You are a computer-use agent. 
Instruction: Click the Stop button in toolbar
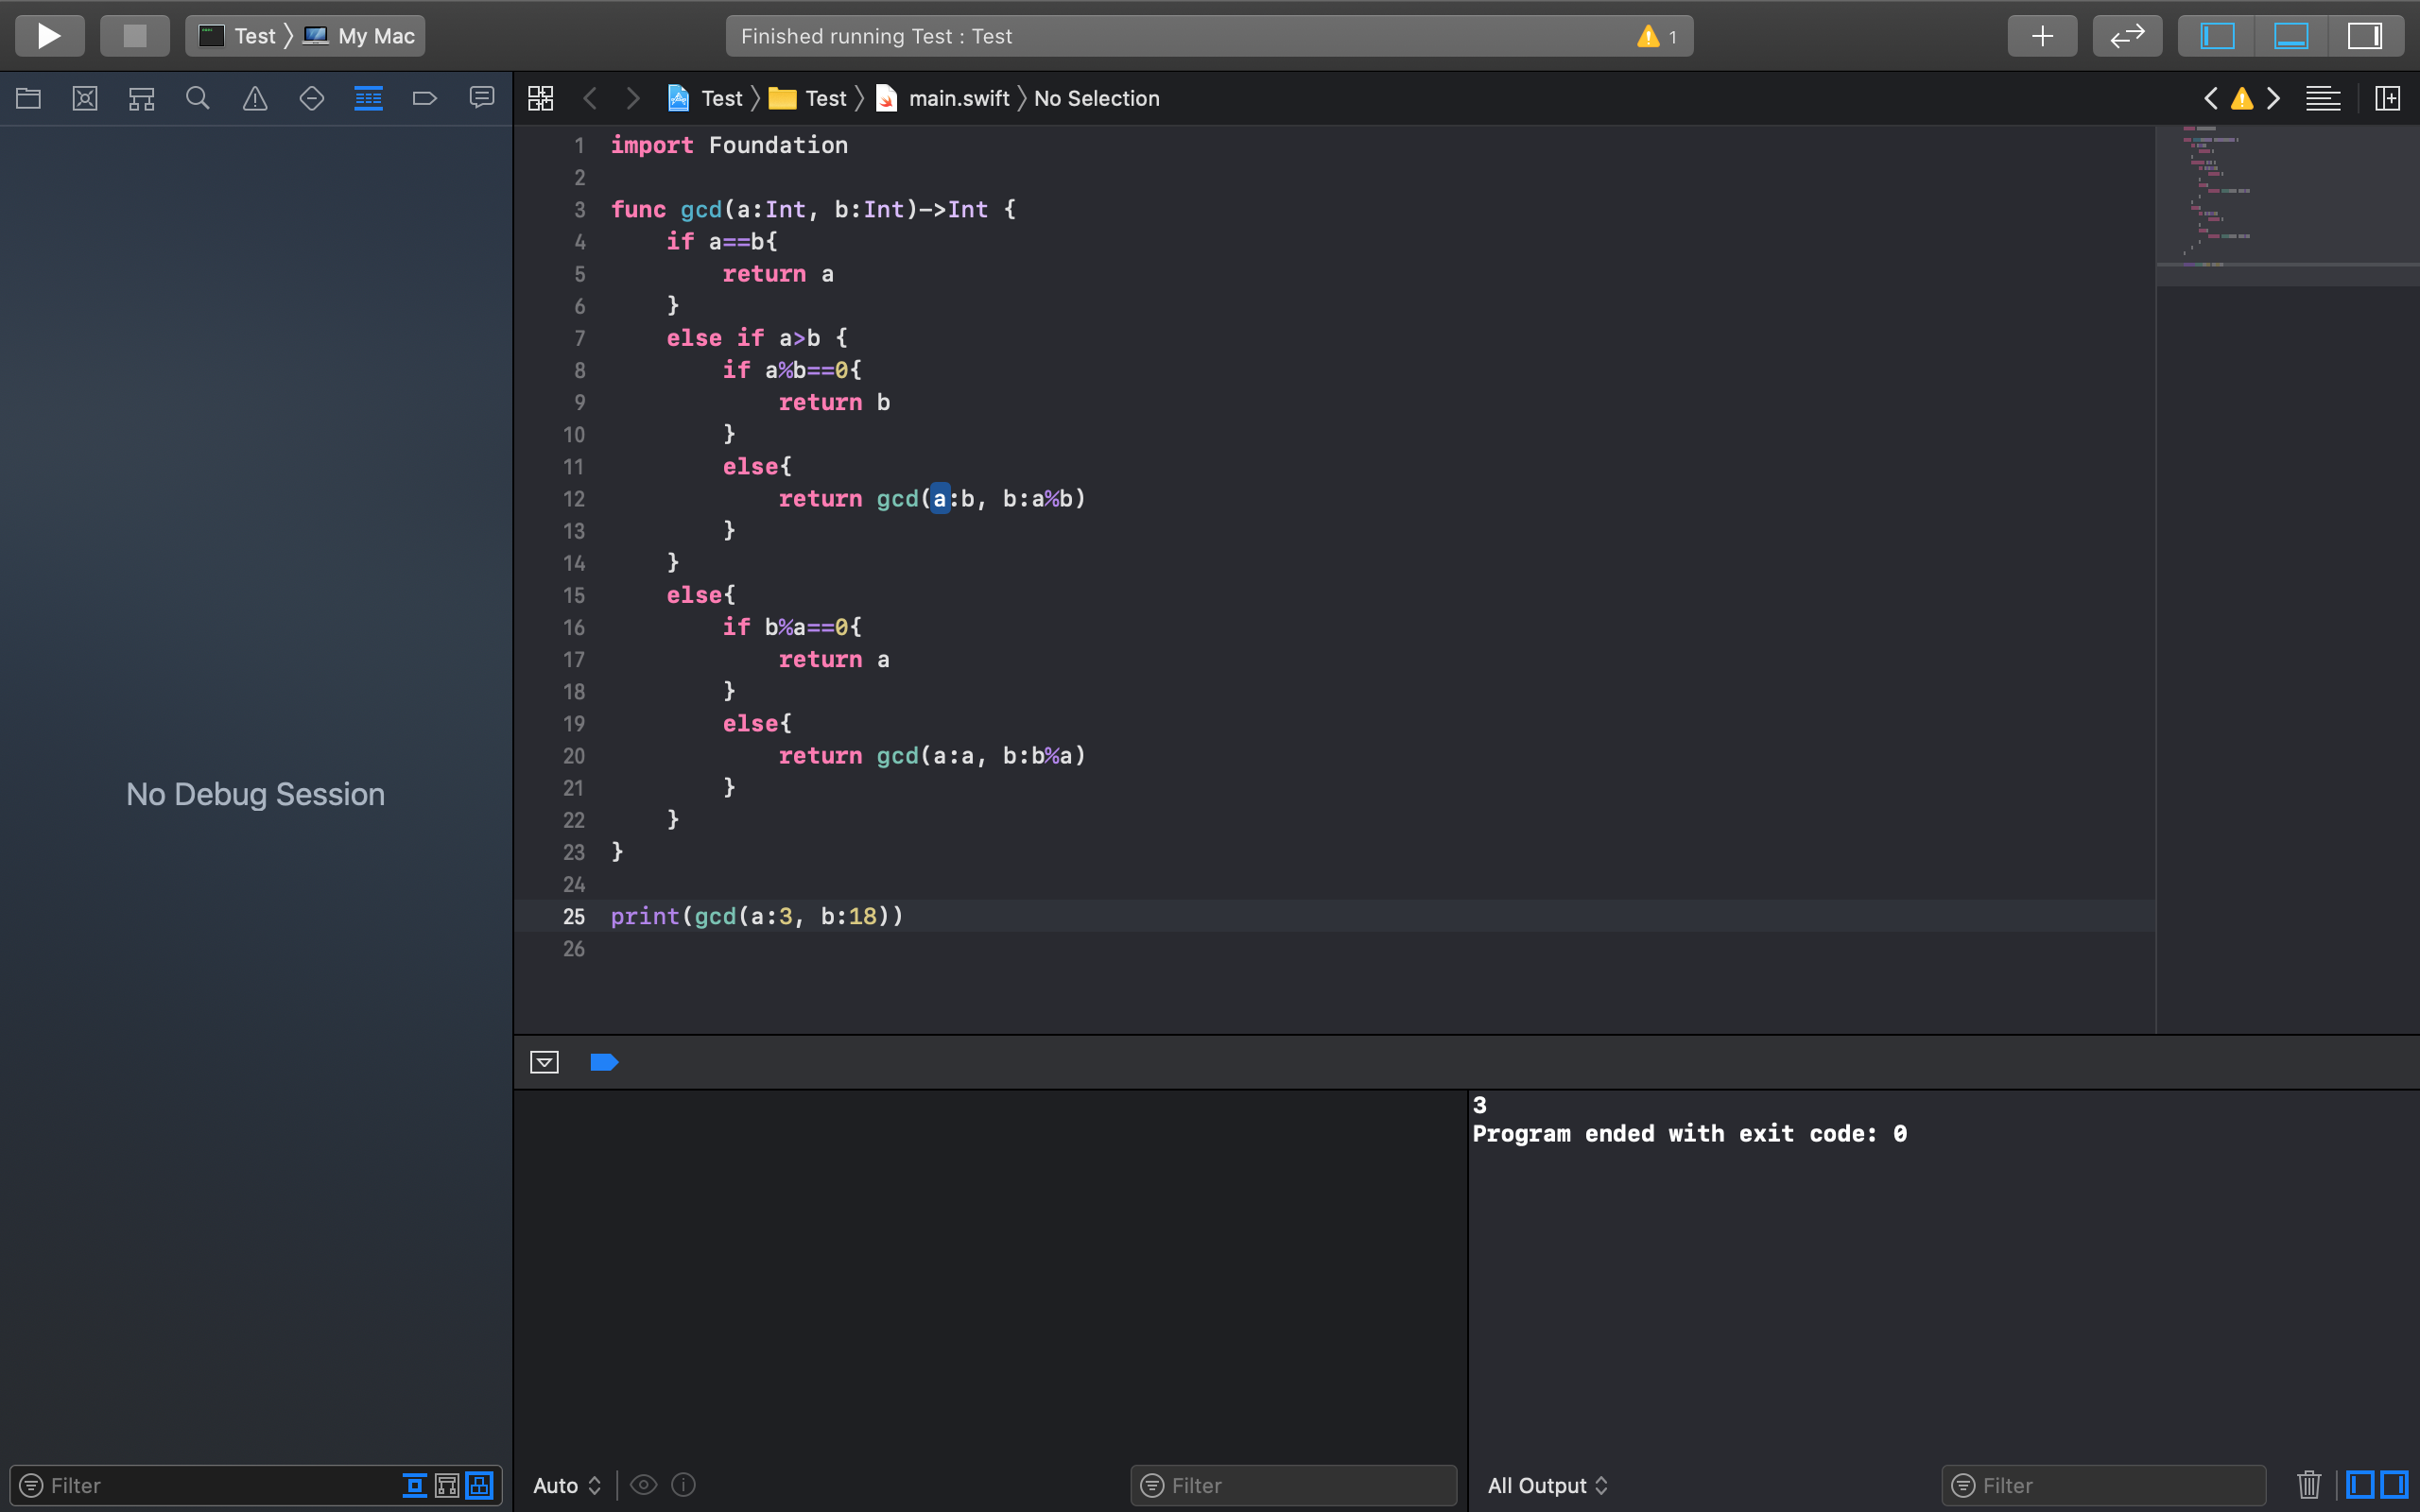[x=135, y=36]
